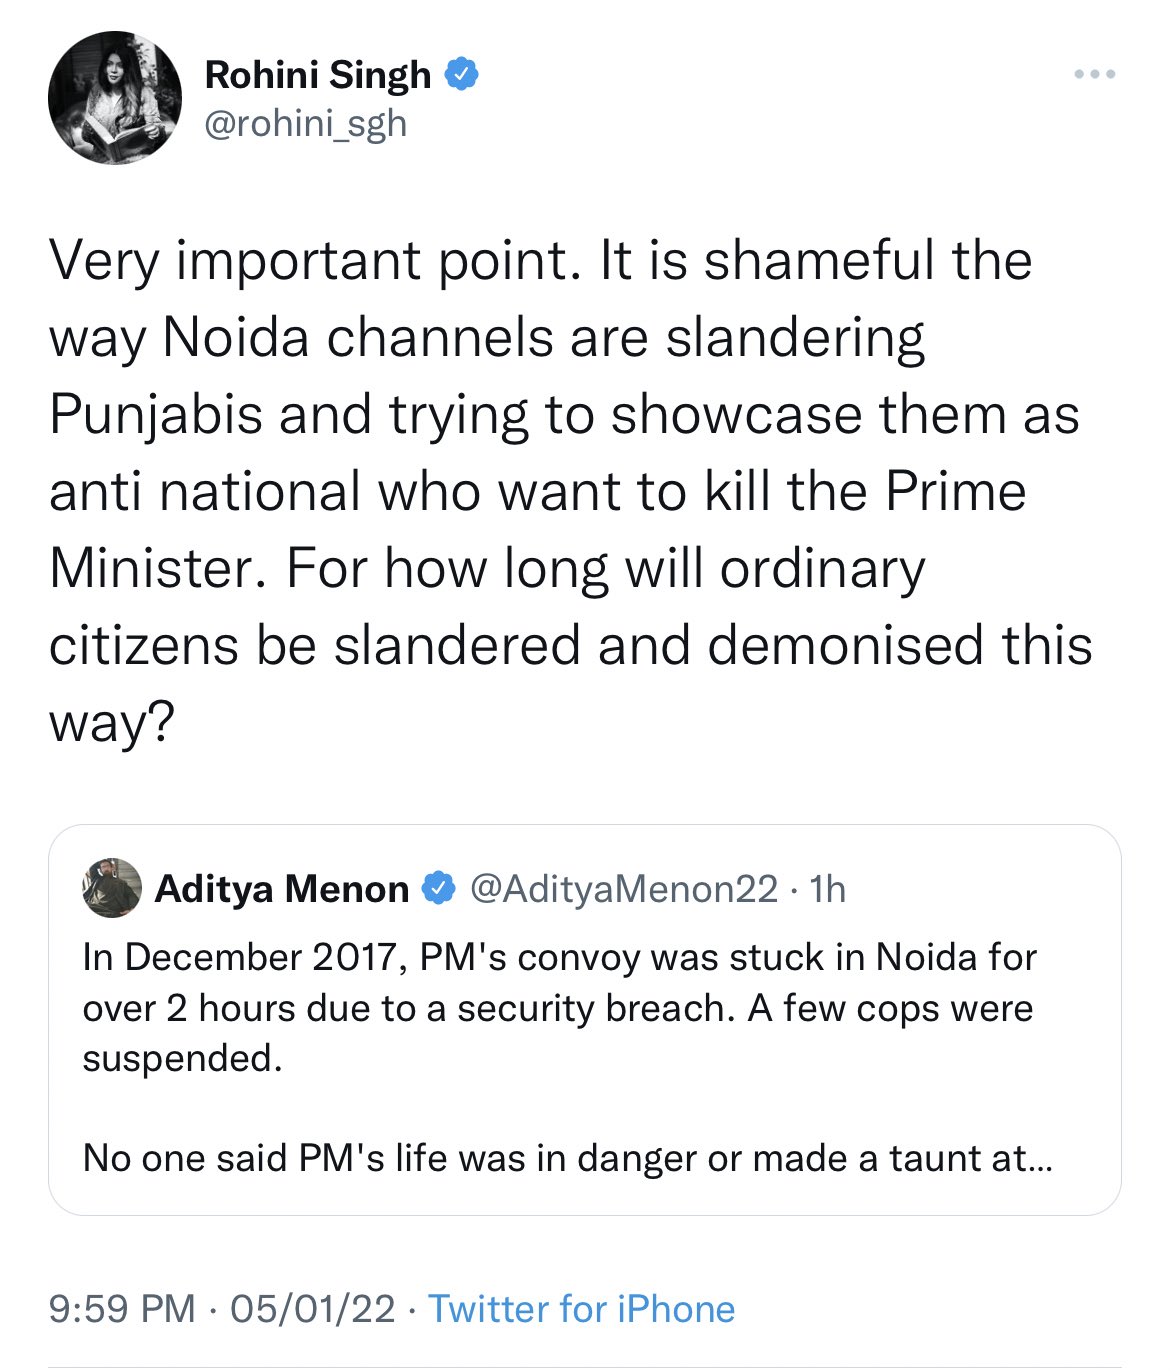
Task: Click Aditya Menon's blue verified badge
Action: pyautogui.click(x=438, y=888)
